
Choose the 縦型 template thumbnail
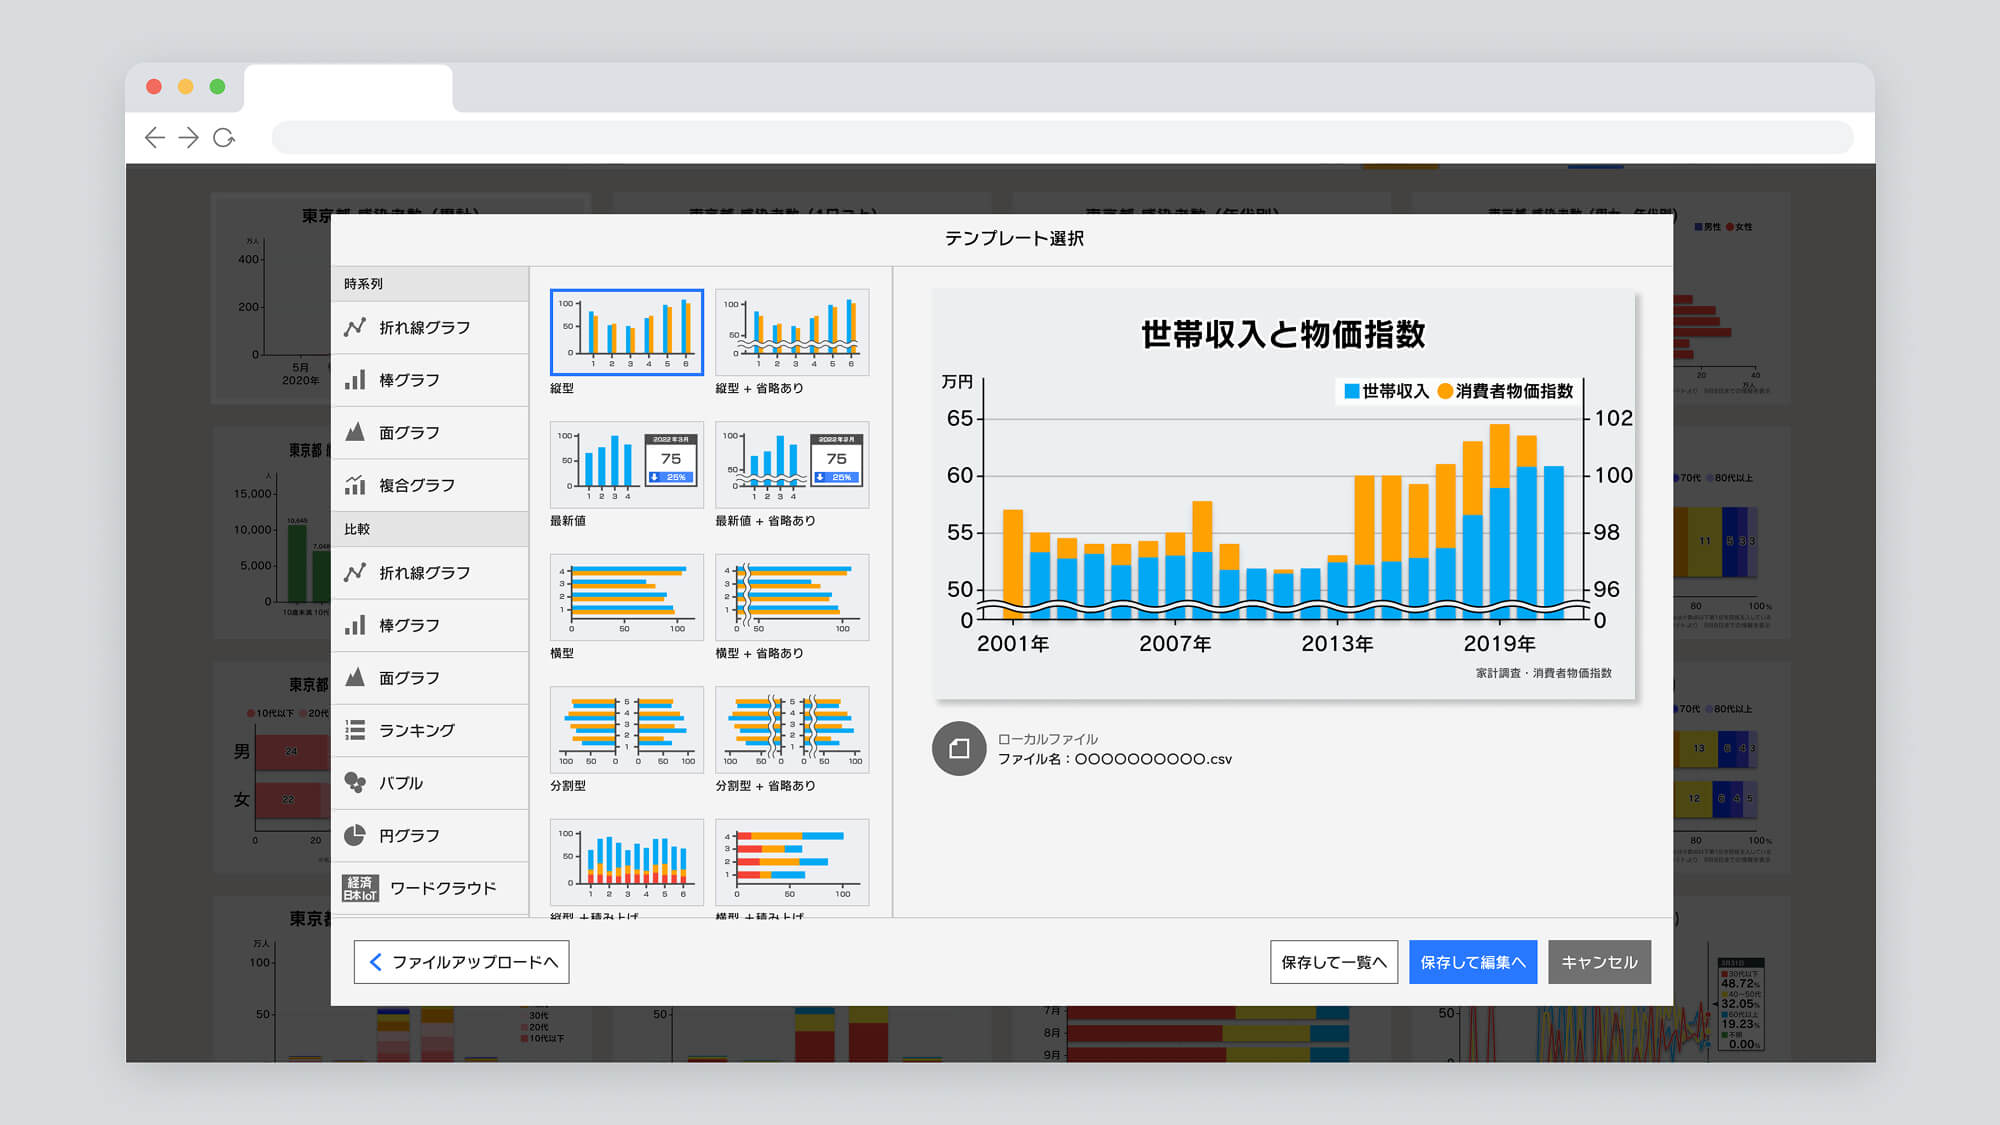click(x=627, y=332)
